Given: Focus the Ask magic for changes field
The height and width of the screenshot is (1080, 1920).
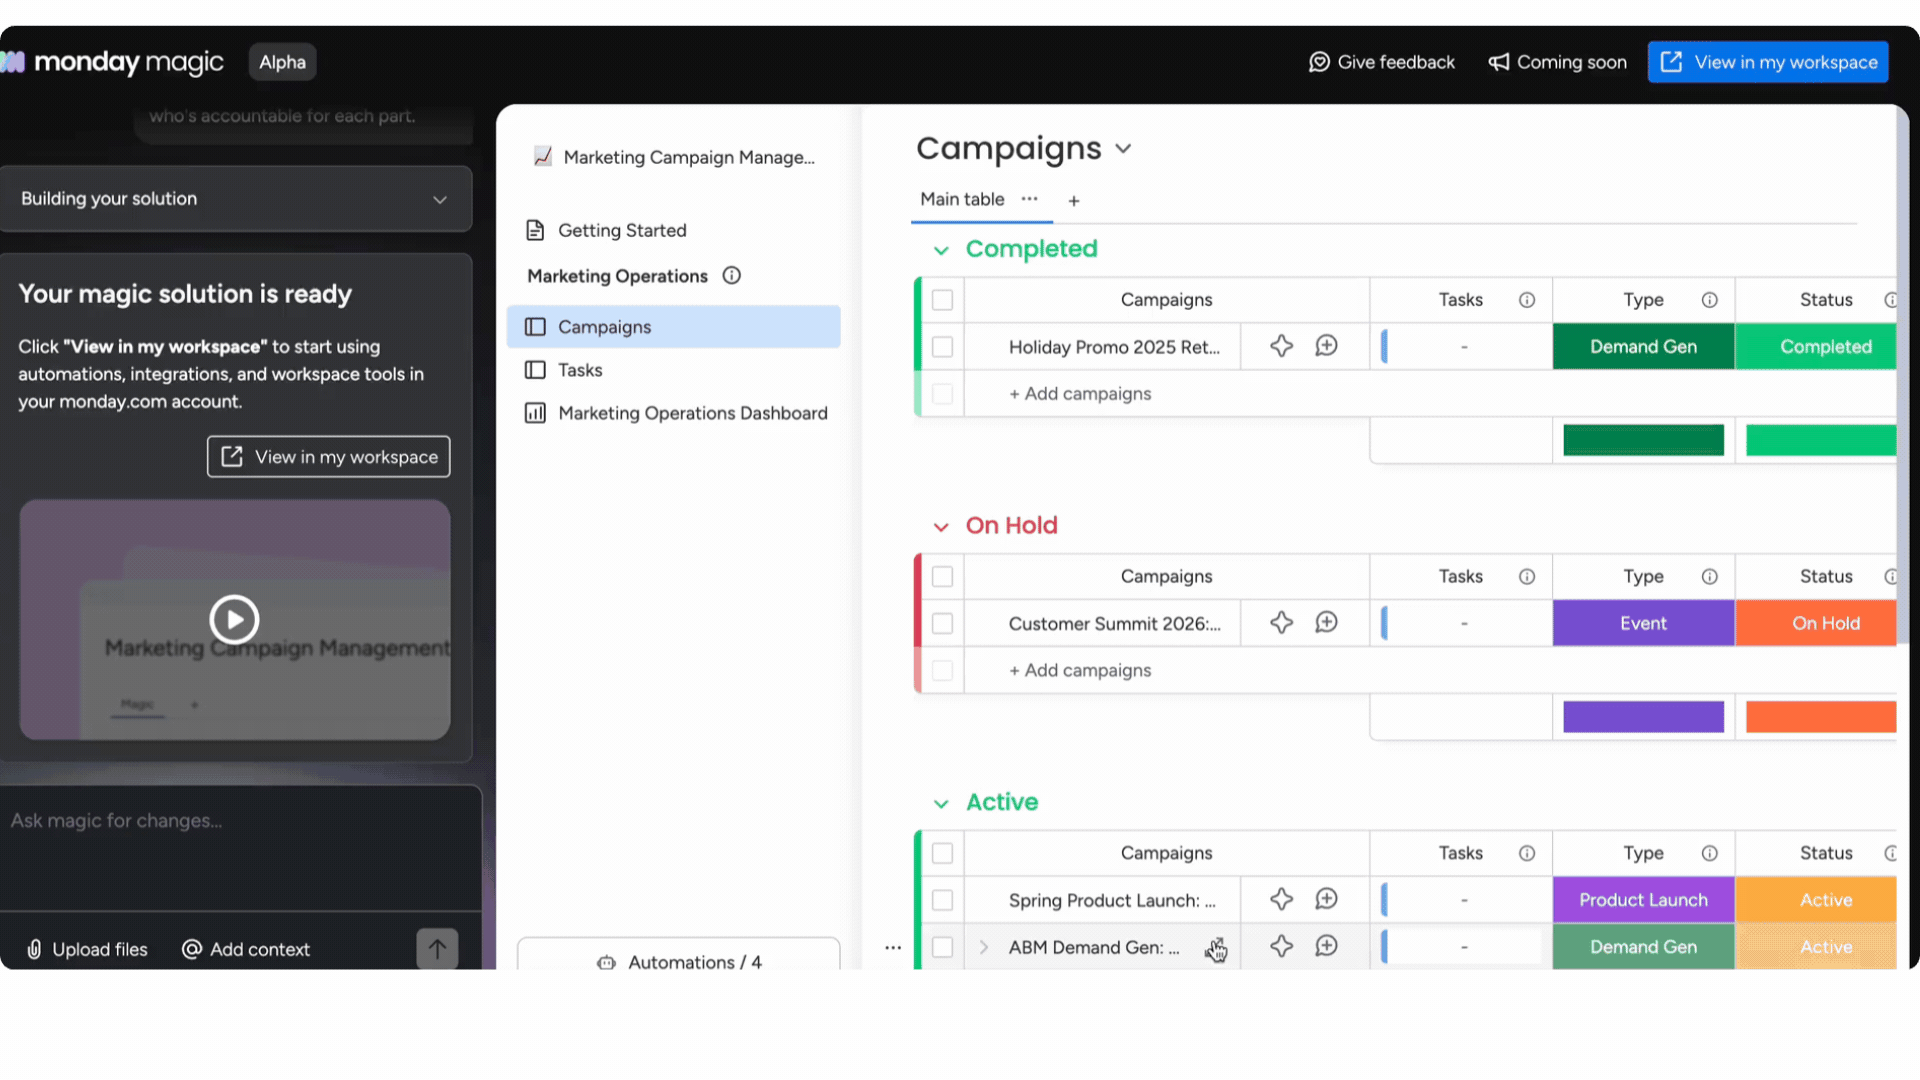Looking at the screenshot, I should pos(240,846).
